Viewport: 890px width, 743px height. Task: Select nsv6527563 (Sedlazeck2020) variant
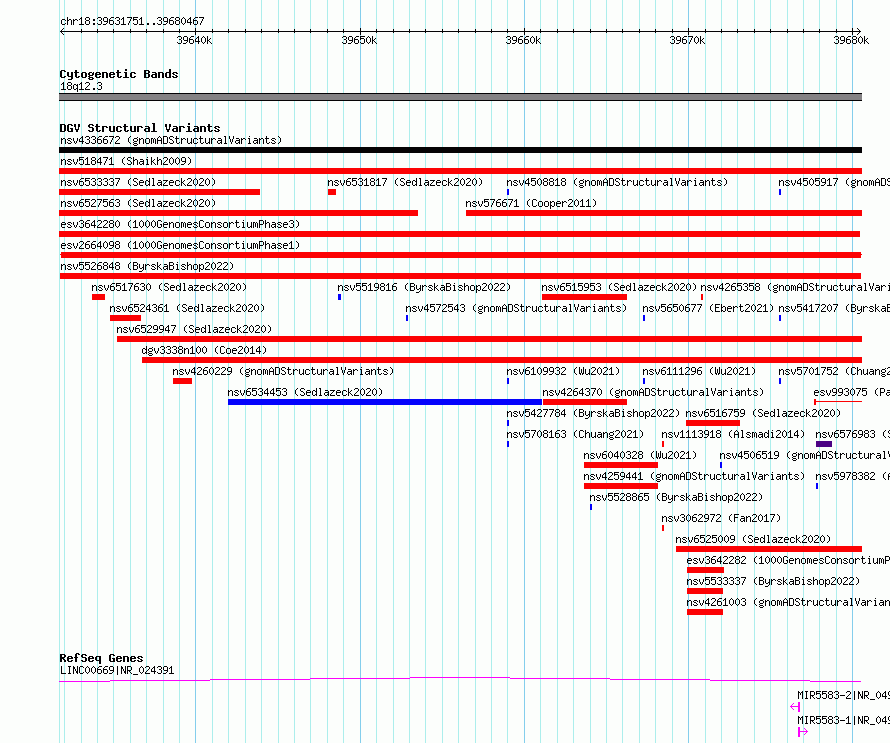pyautogui.click(x=138, y=203)
